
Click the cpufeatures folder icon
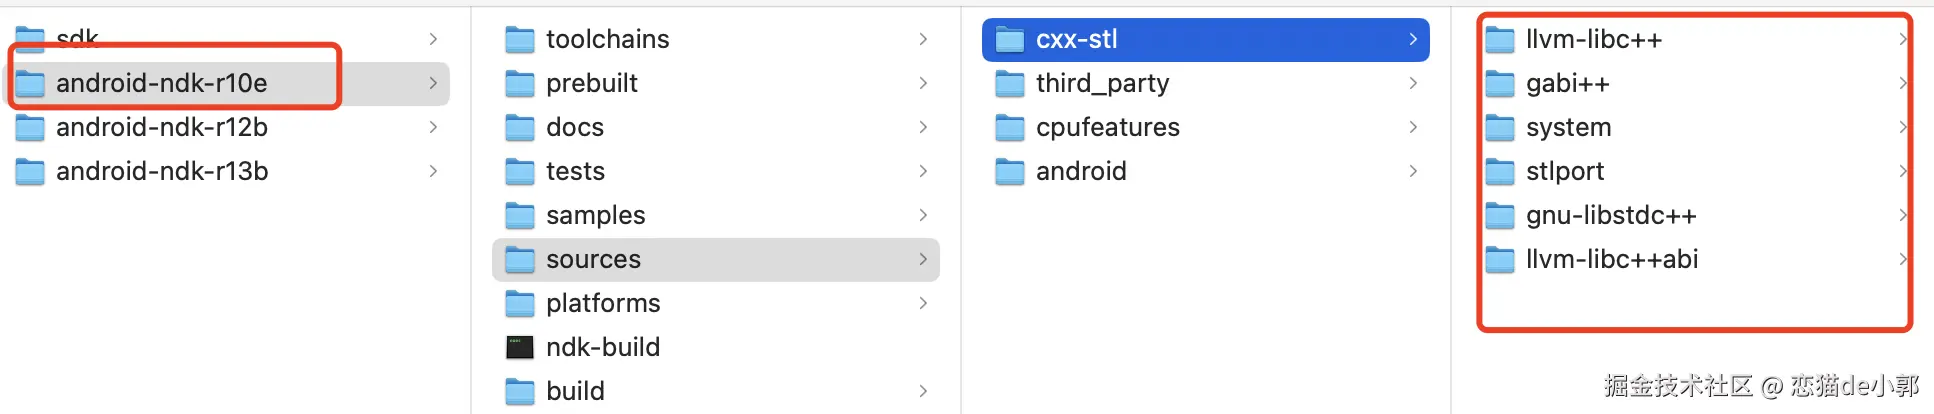pyautogui.click(x=1010, y=127)
